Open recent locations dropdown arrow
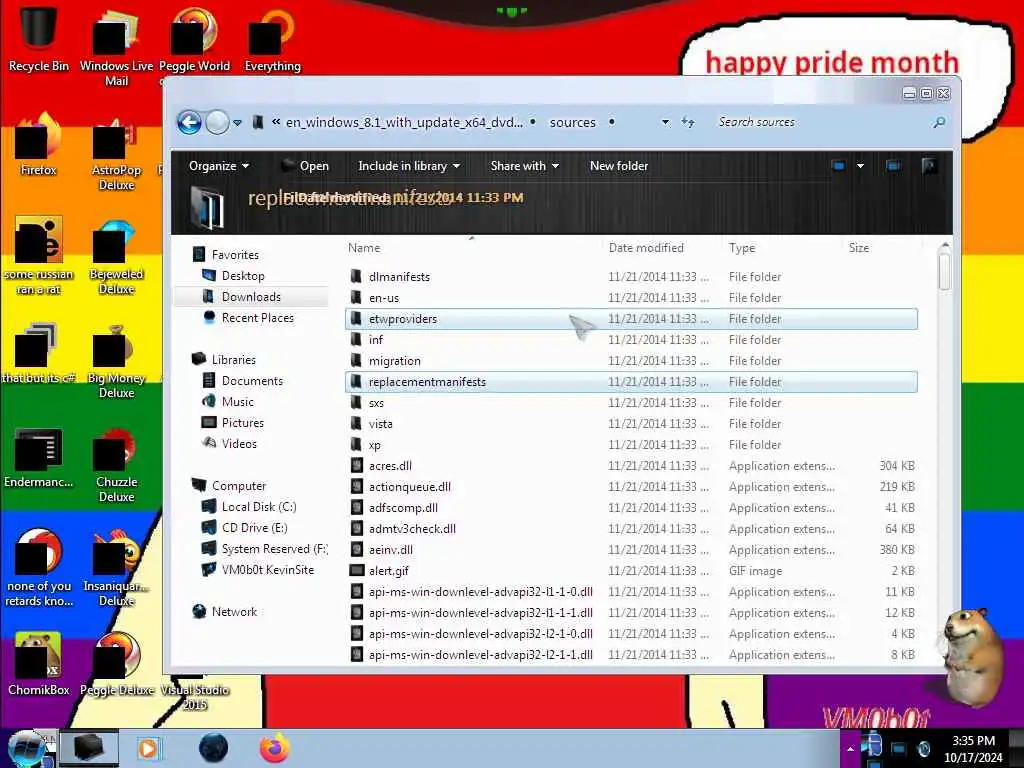1024x768 pixels. [x=238, y=123]
